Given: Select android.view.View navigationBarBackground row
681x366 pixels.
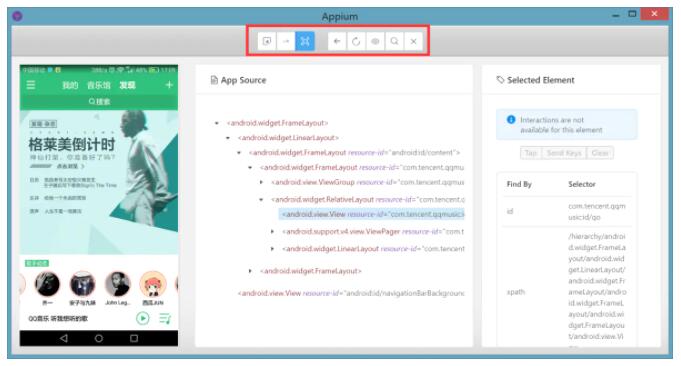Looking at the screenshot, I should click(351, 293).
